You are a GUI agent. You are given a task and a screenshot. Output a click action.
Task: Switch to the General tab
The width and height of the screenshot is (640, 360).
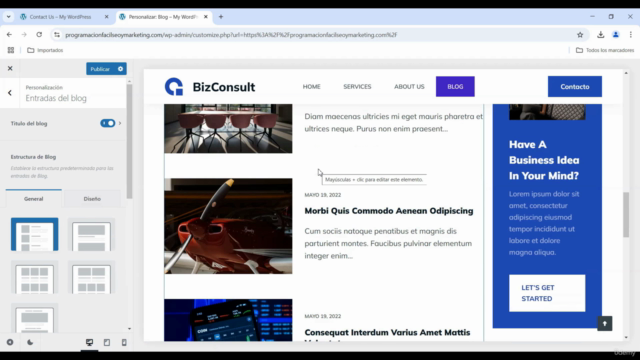tap(33, 199)
